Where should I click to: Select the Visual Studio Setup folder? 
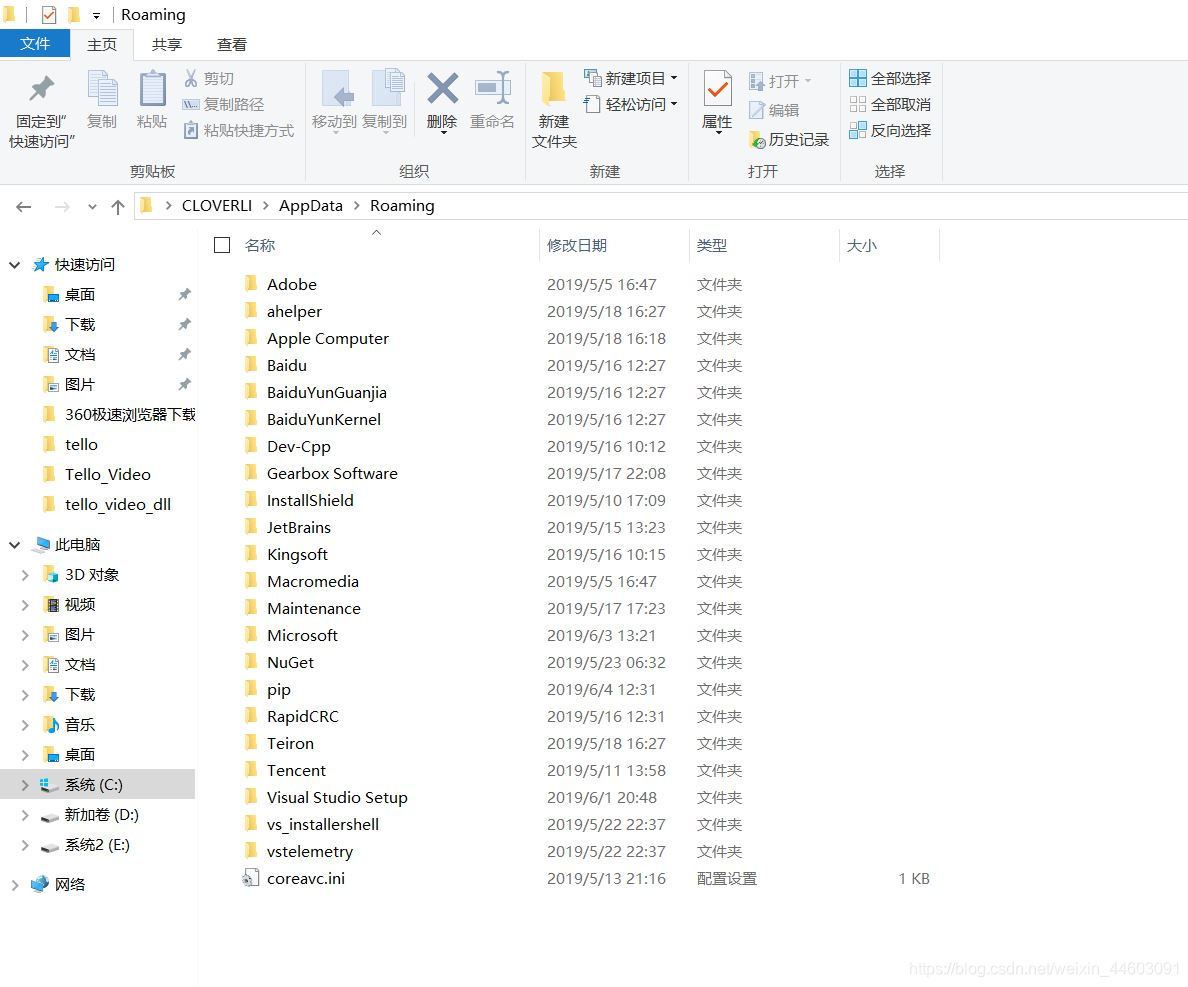337,798
